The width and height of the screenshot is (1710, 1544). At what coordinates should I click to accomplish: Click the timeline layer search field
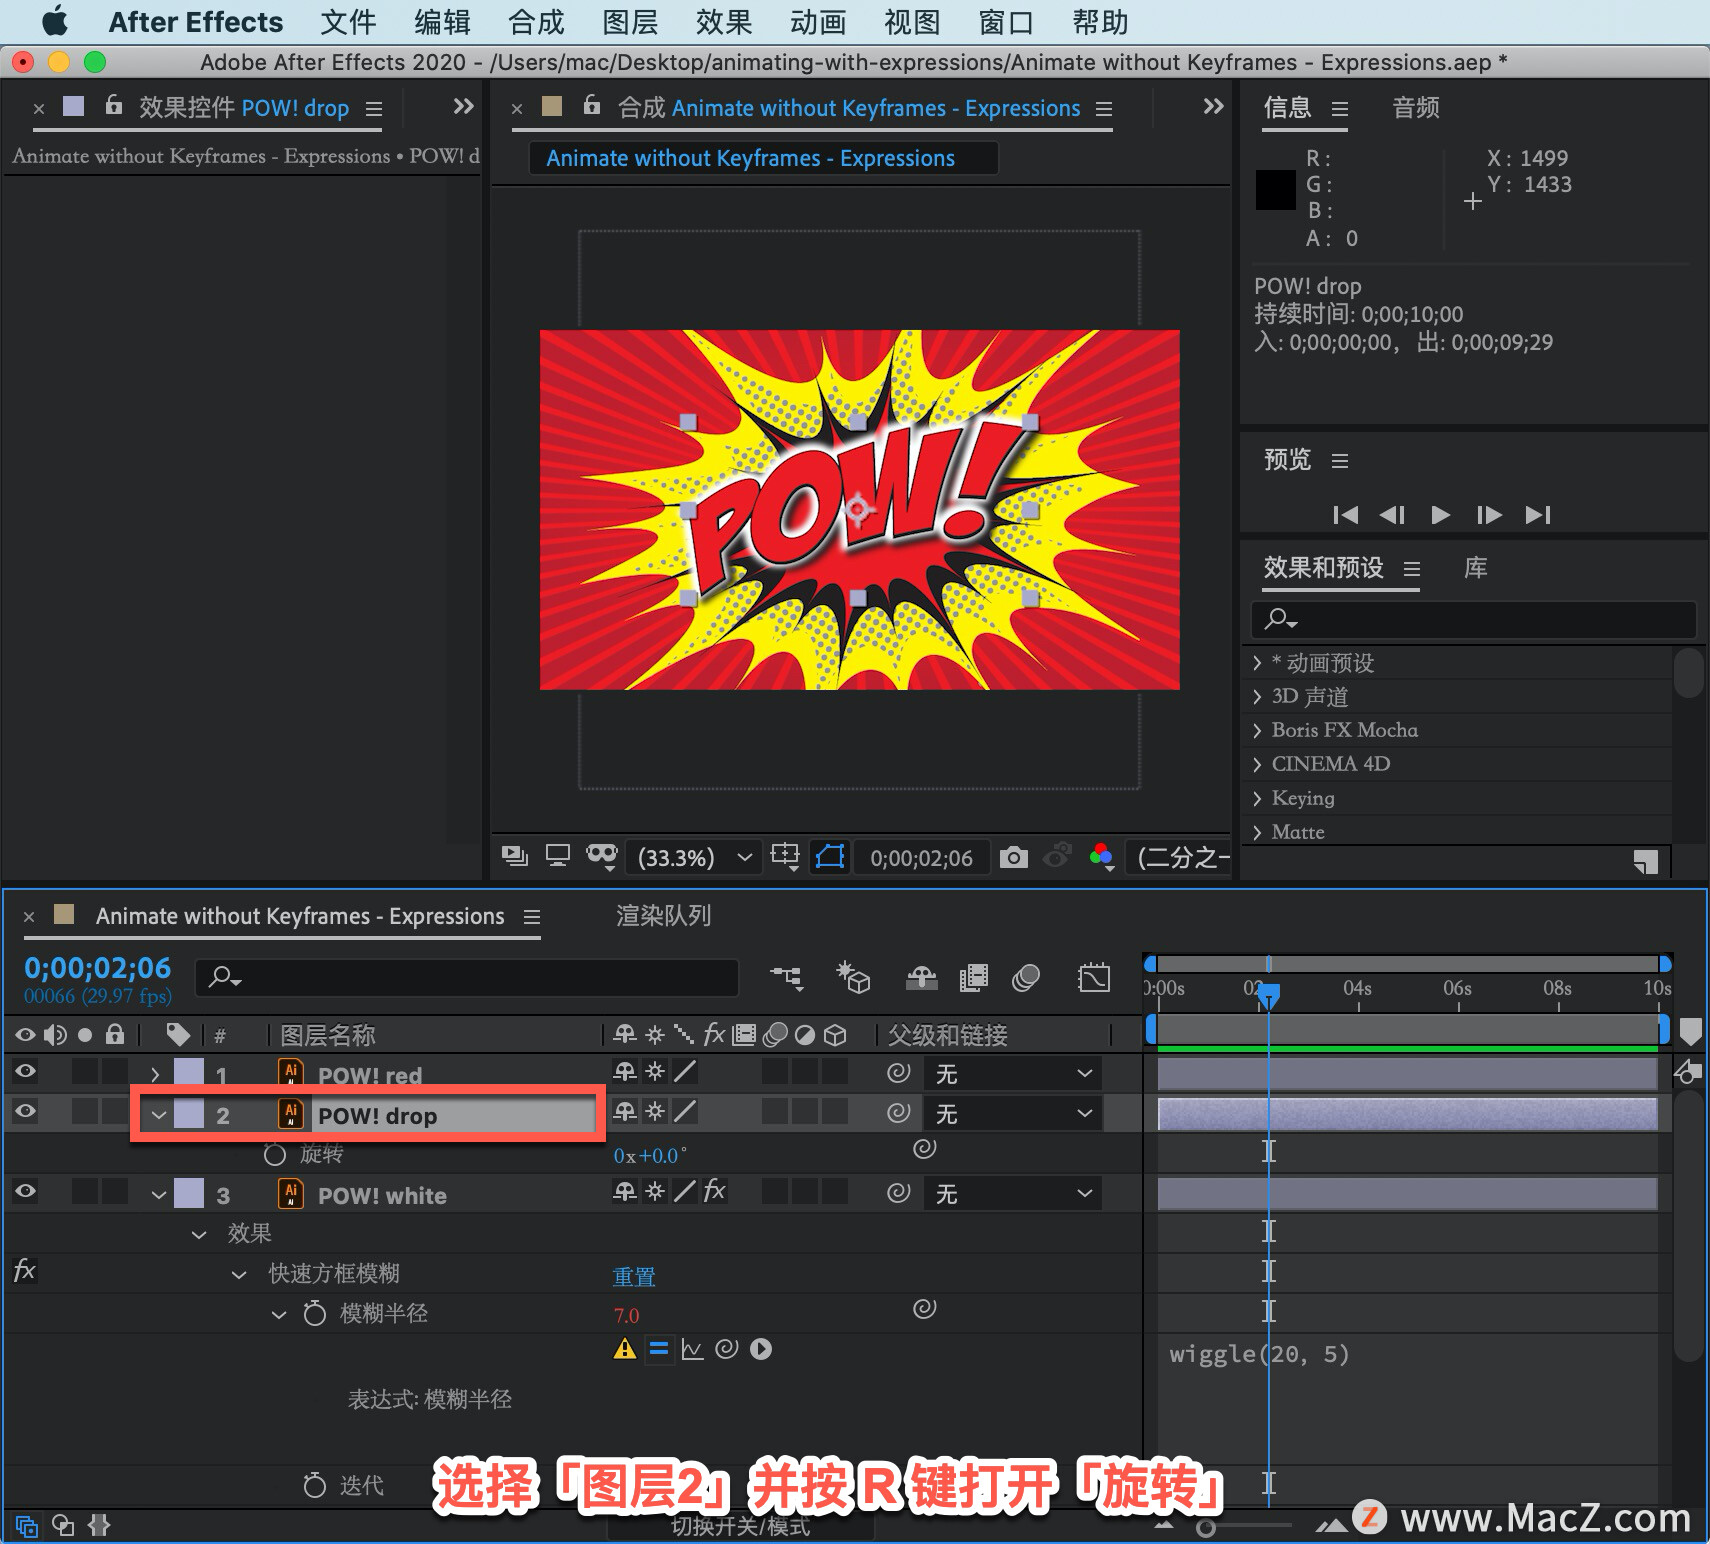point(467,977)
